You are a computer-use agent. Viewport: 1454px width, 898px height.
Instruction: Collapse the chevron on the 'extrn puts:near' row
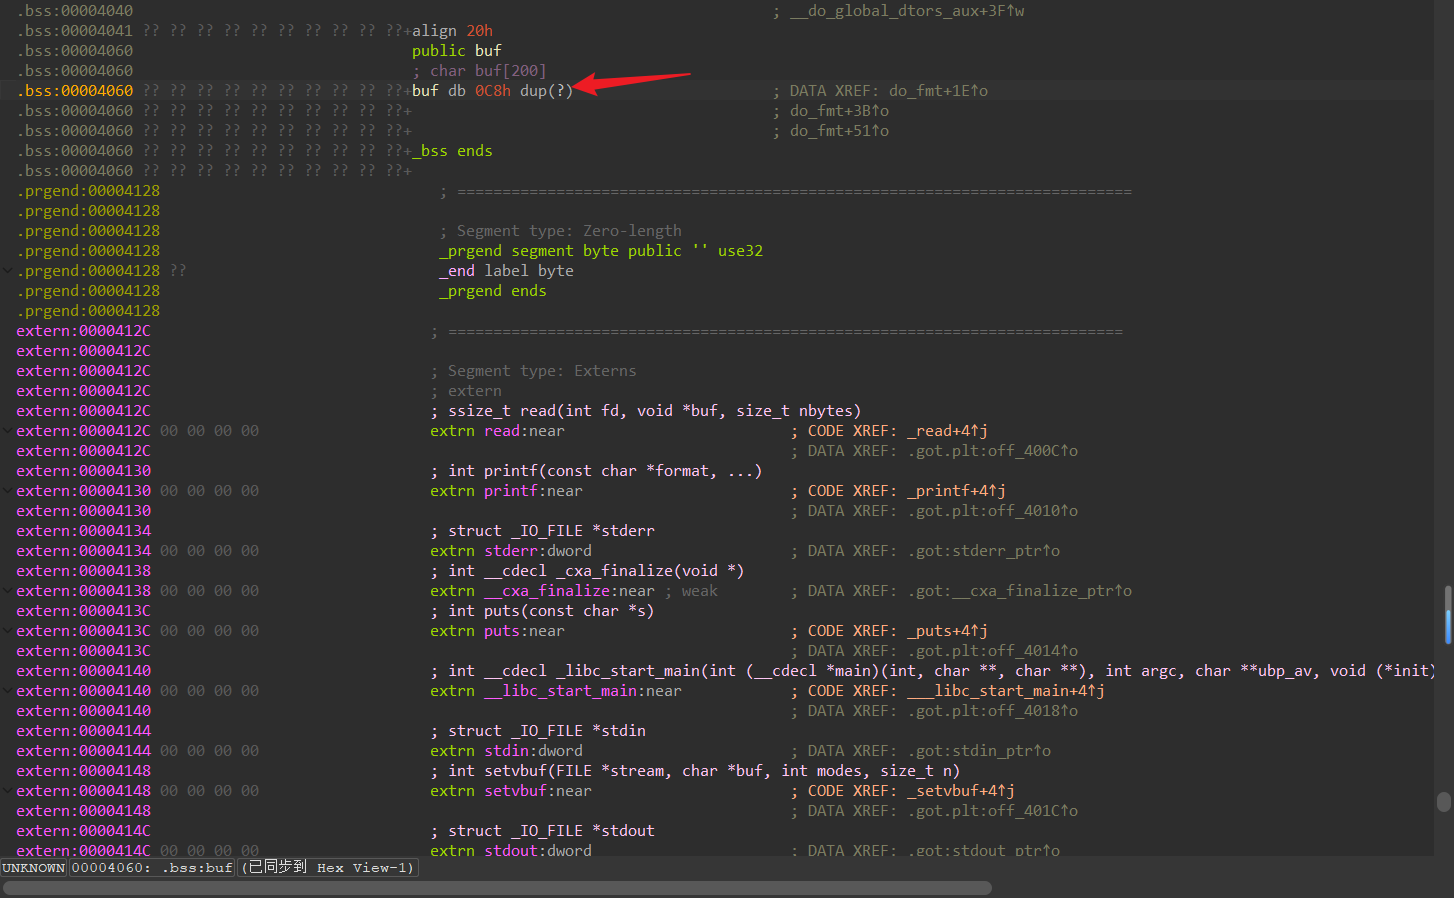pos(8,630)
